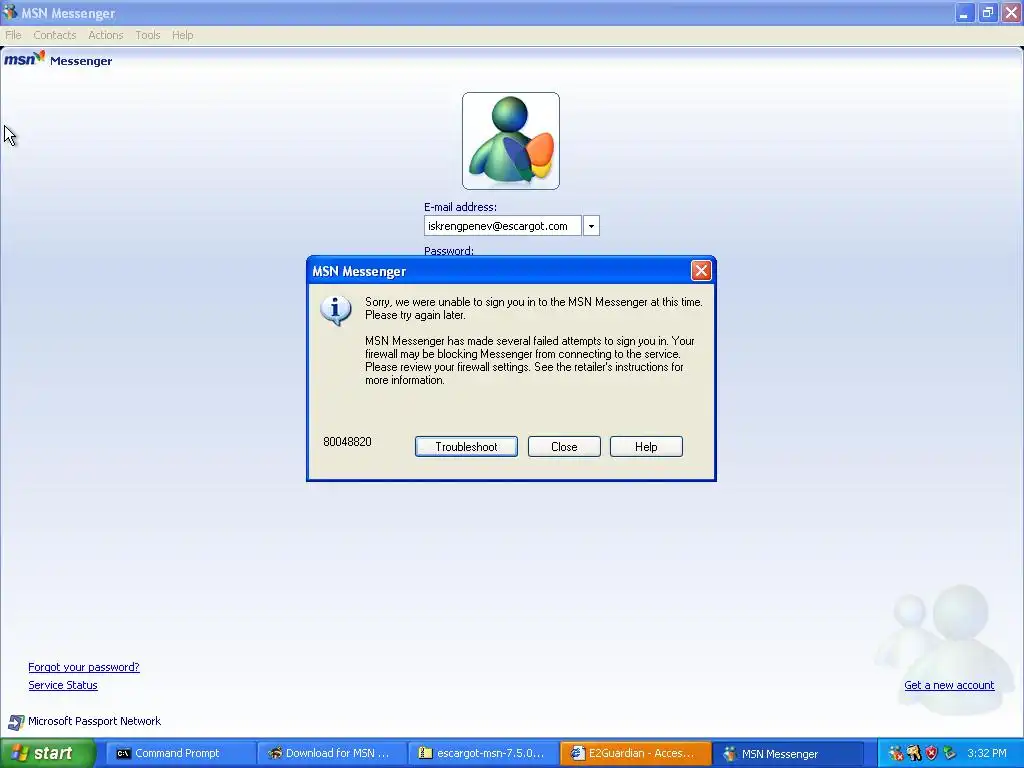Click the msn butterfly logo
The image size is (1024, 768).
click(25, 59)
